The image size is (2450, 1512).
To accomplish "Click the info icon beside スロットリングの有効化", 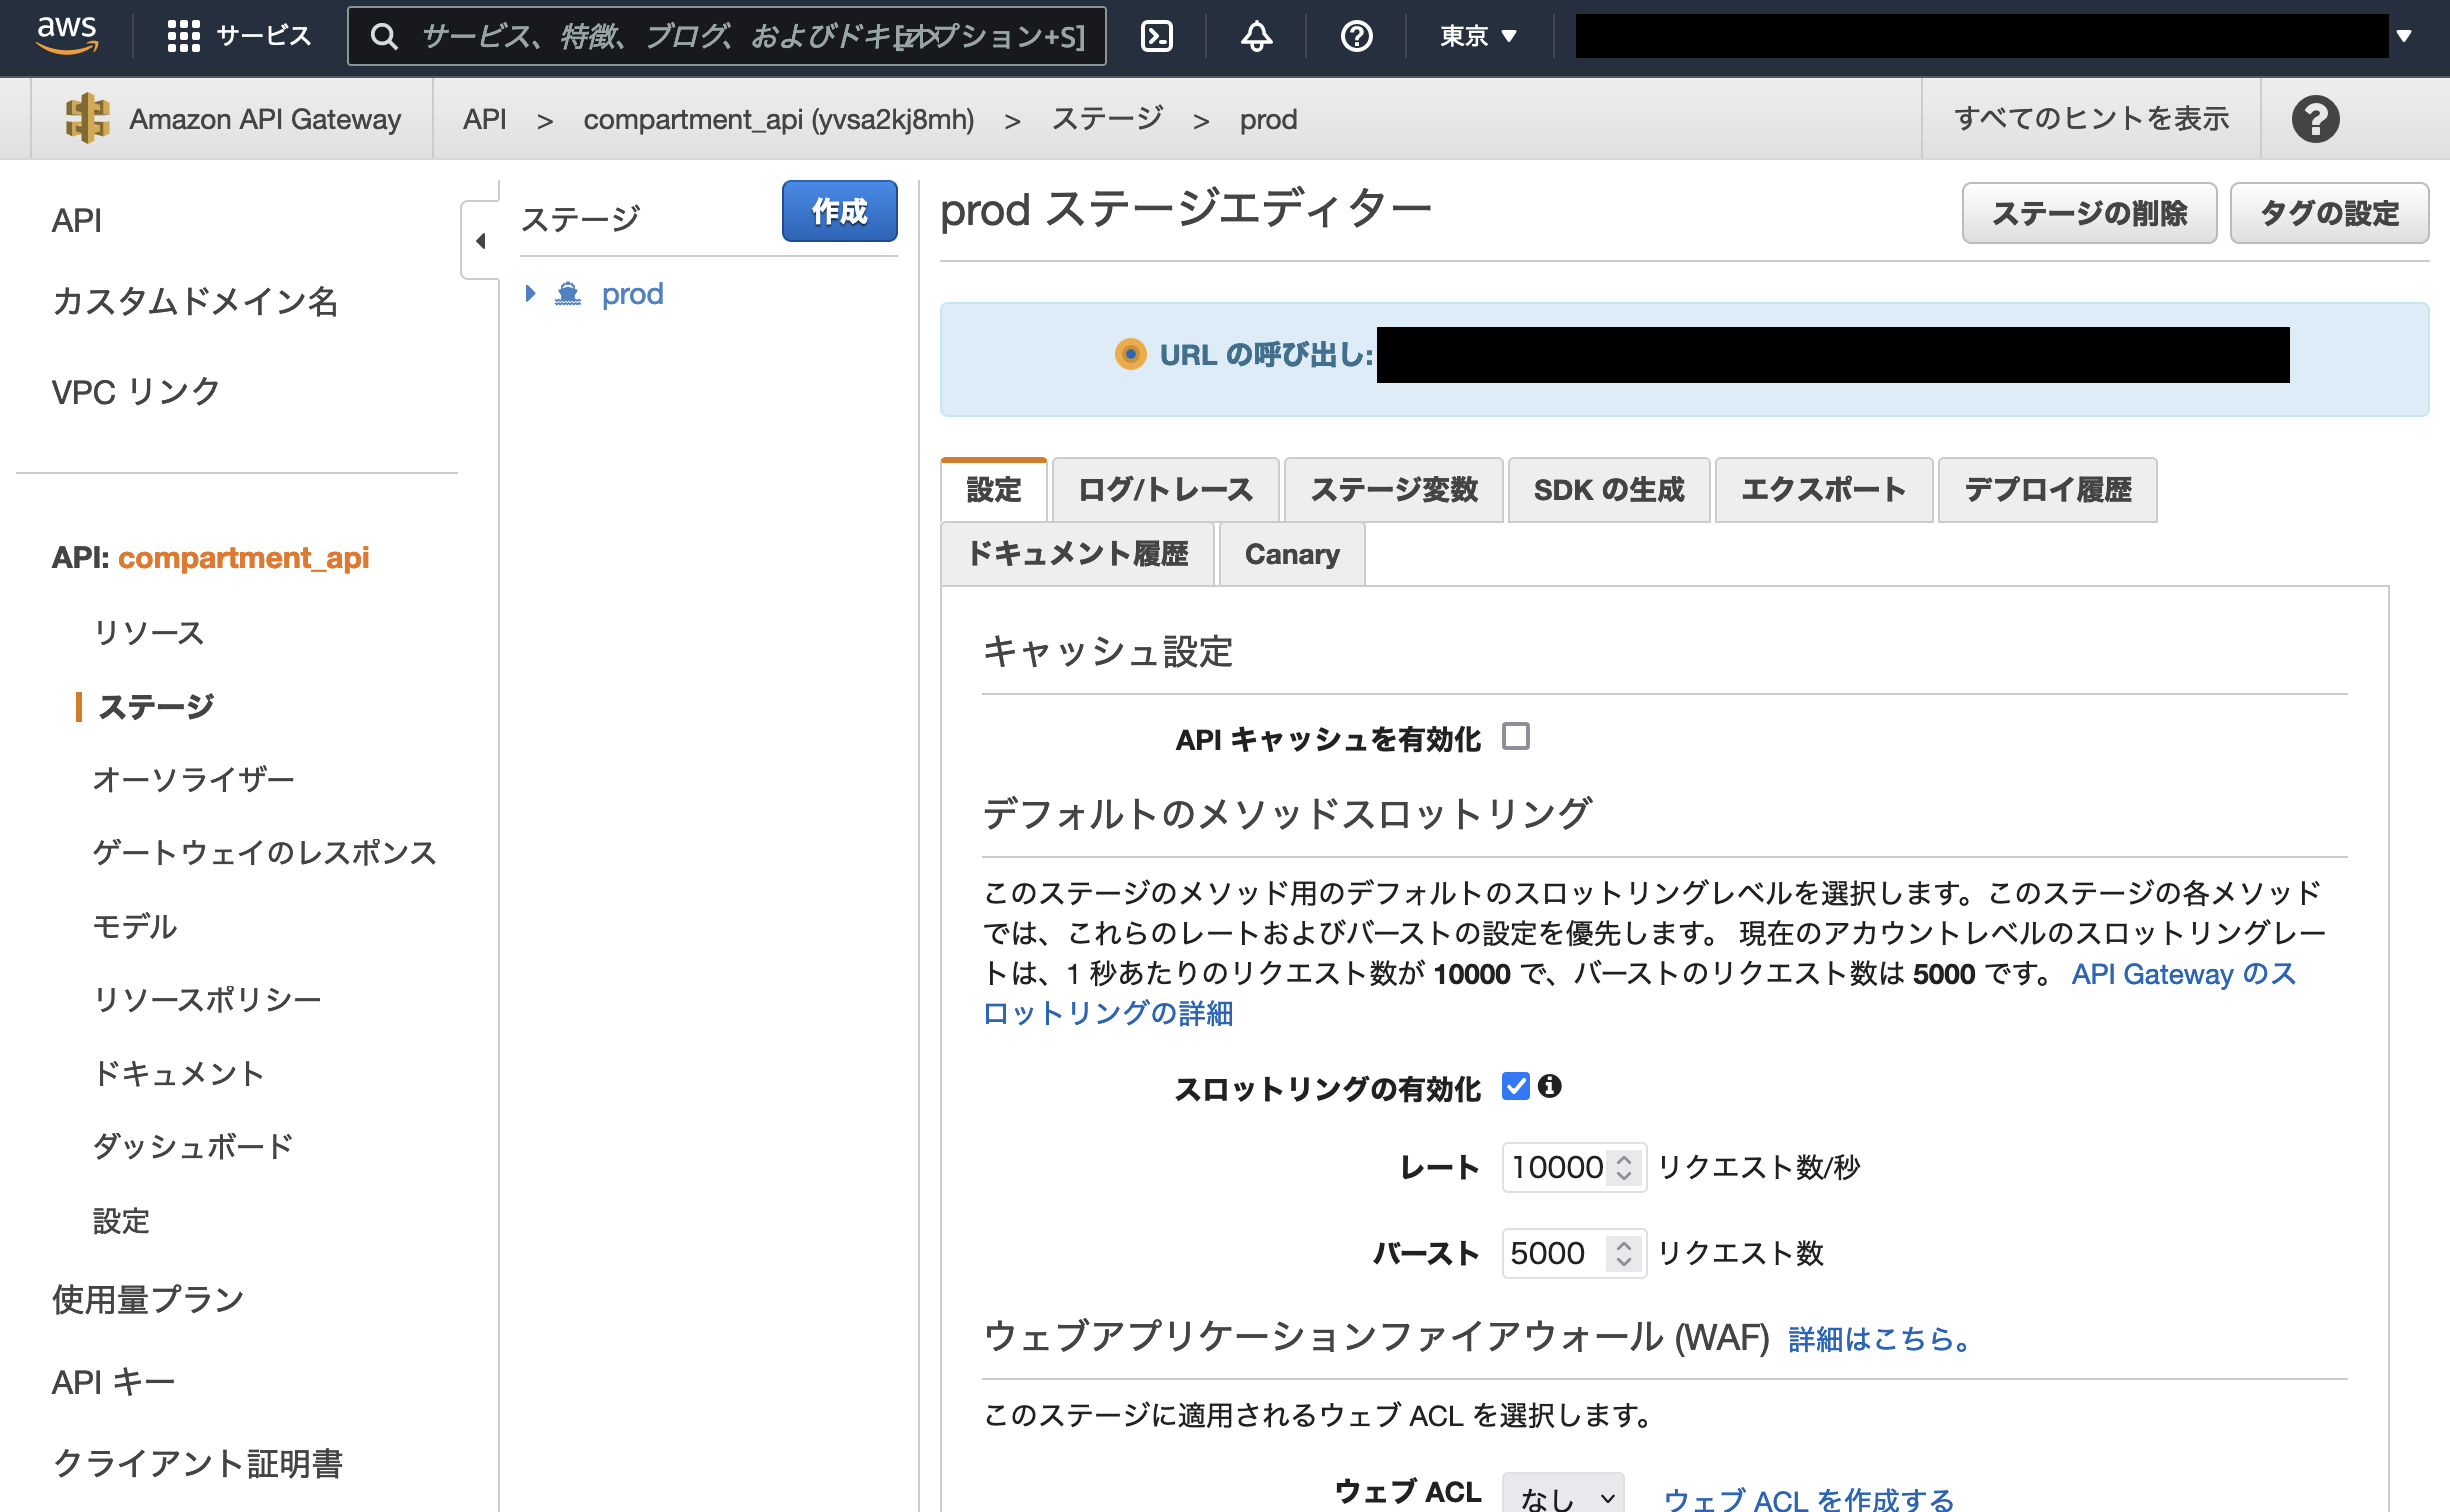I will coord(1551,1088).
